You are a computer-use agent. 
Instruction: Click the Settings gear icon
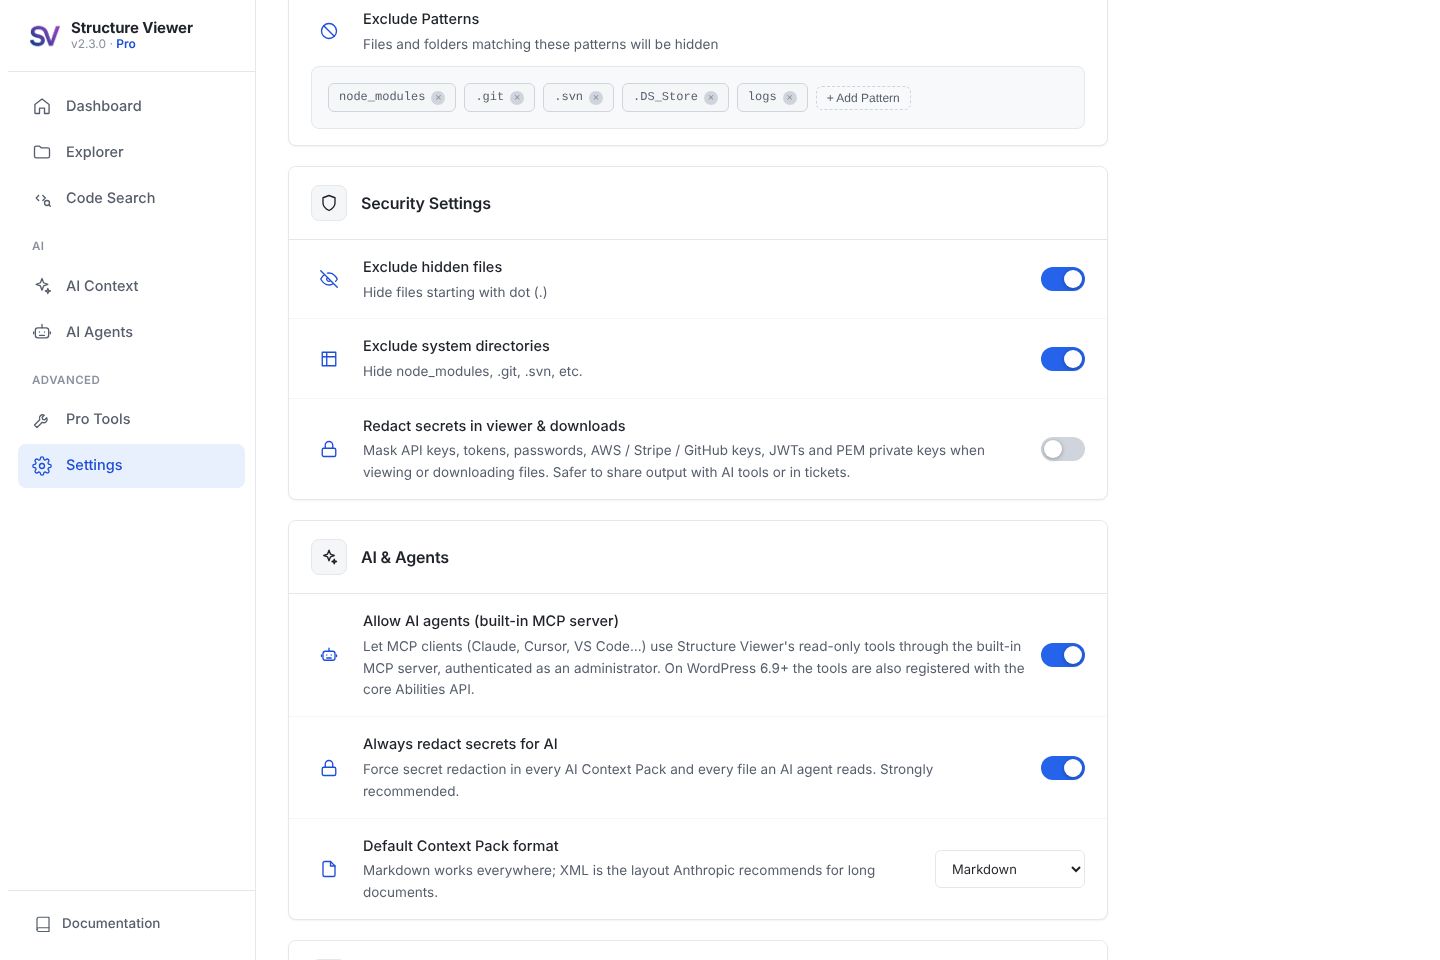click(x=42, y=466)
